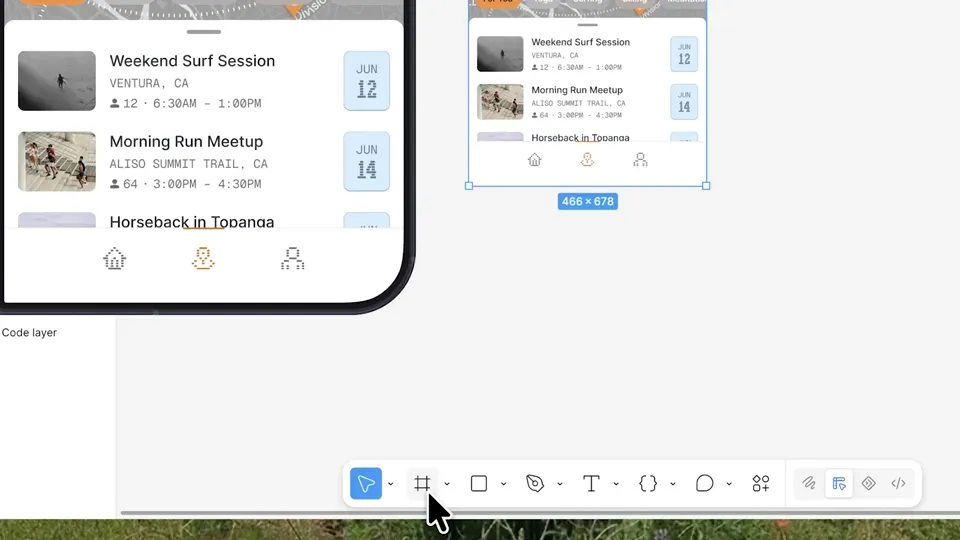
Task: Select the Pen tool
Action: pyautogui.click(x=534, y=483)
